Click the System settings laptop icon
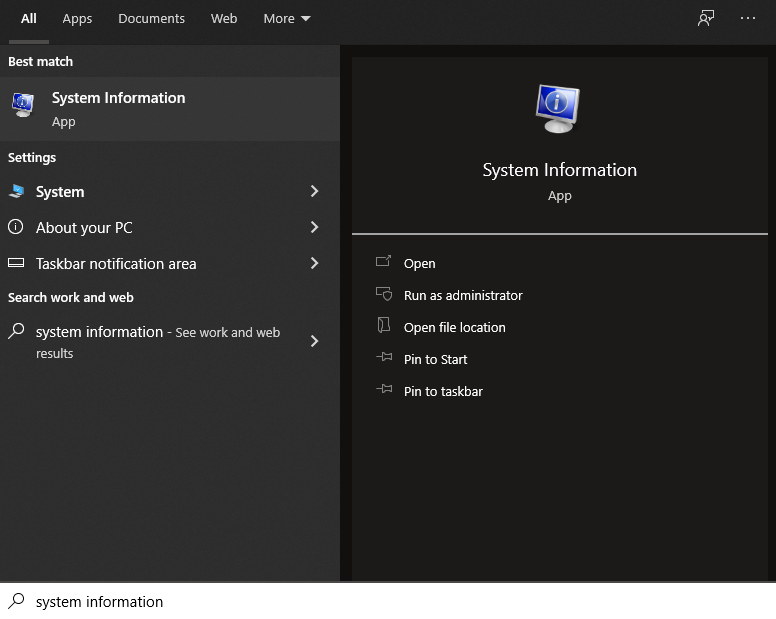Viewport: 776px width, 619px height. [x=16, y=192]
